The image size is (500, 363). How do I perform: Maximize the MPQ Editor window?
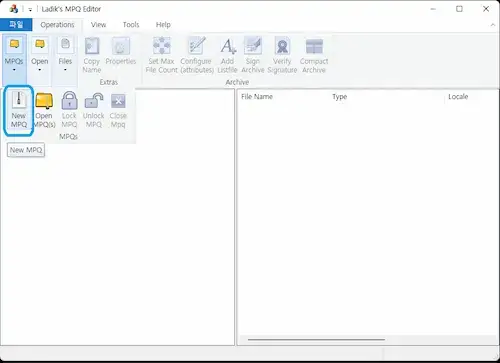click(459, 9)
